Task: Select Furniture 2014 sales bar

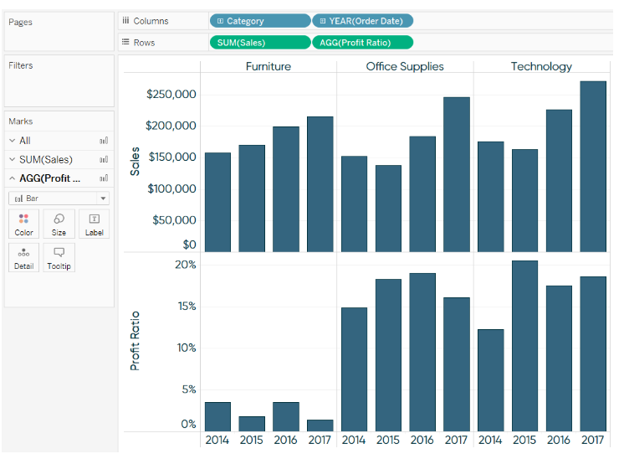Action: (218, 202)
